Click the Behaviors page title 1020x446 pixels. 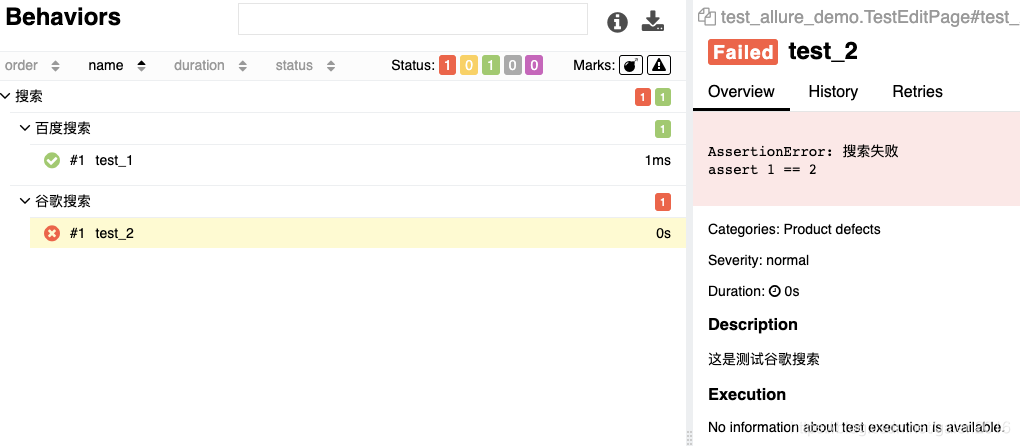[x=63, y=18]
